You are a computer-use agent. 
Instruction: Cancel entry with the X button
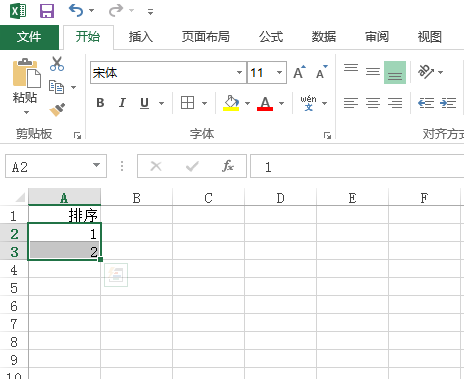click(156, 166)
